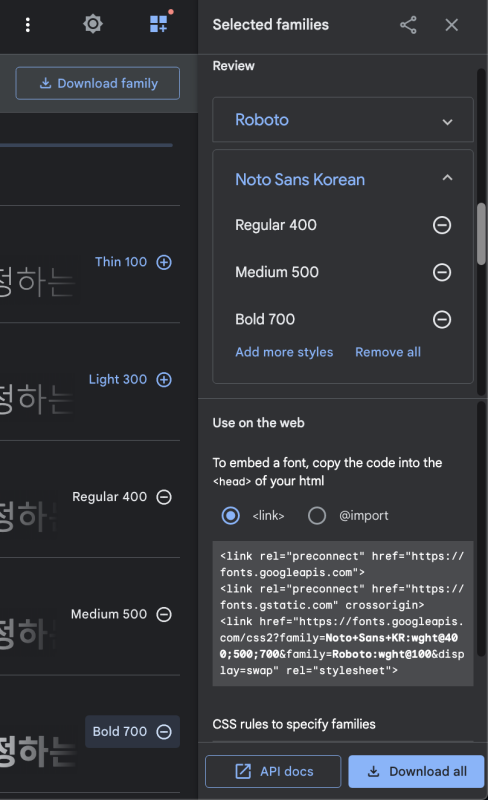Click the Bold 700 label in selected panel

tap(265, 319)
